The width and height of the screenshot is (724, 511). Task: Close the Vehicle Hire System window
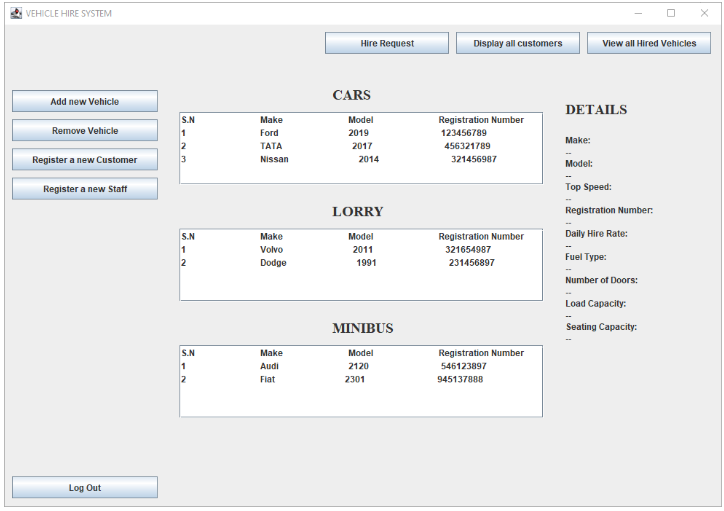pyautogui.click(x=704, y=13)
